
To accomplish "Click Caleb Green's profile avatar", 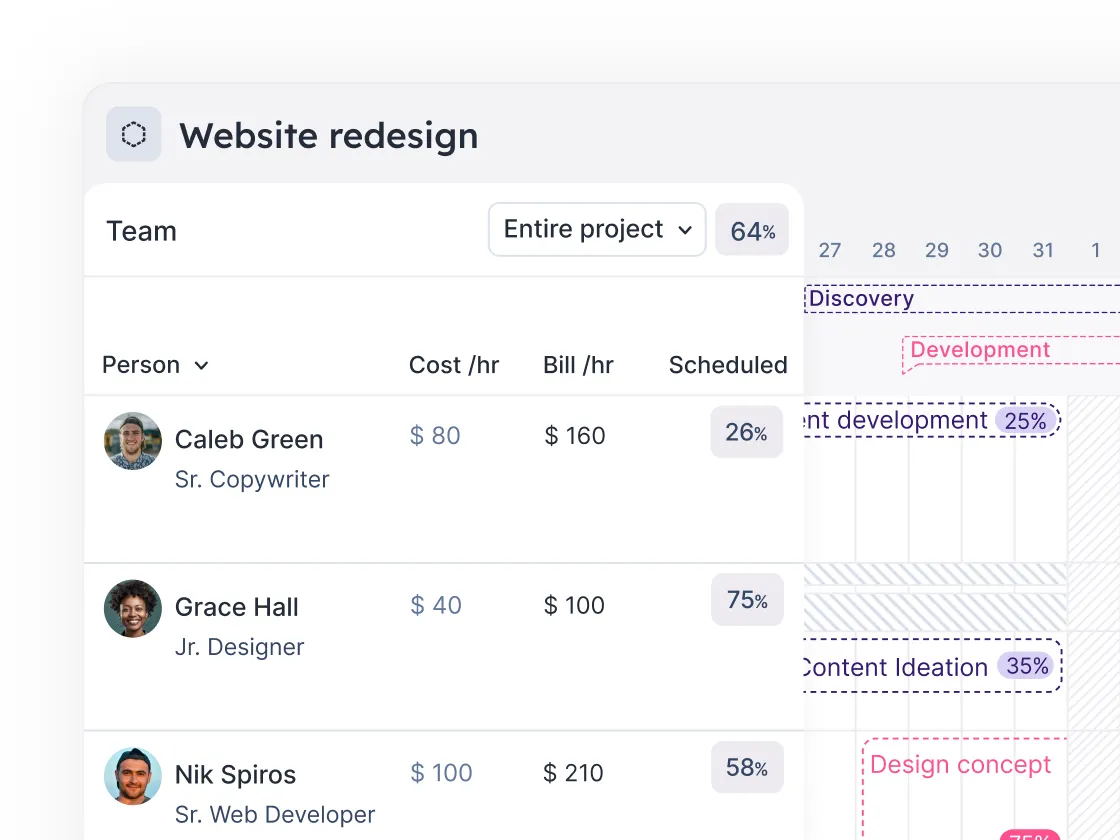I will click(x=132, y=440).
